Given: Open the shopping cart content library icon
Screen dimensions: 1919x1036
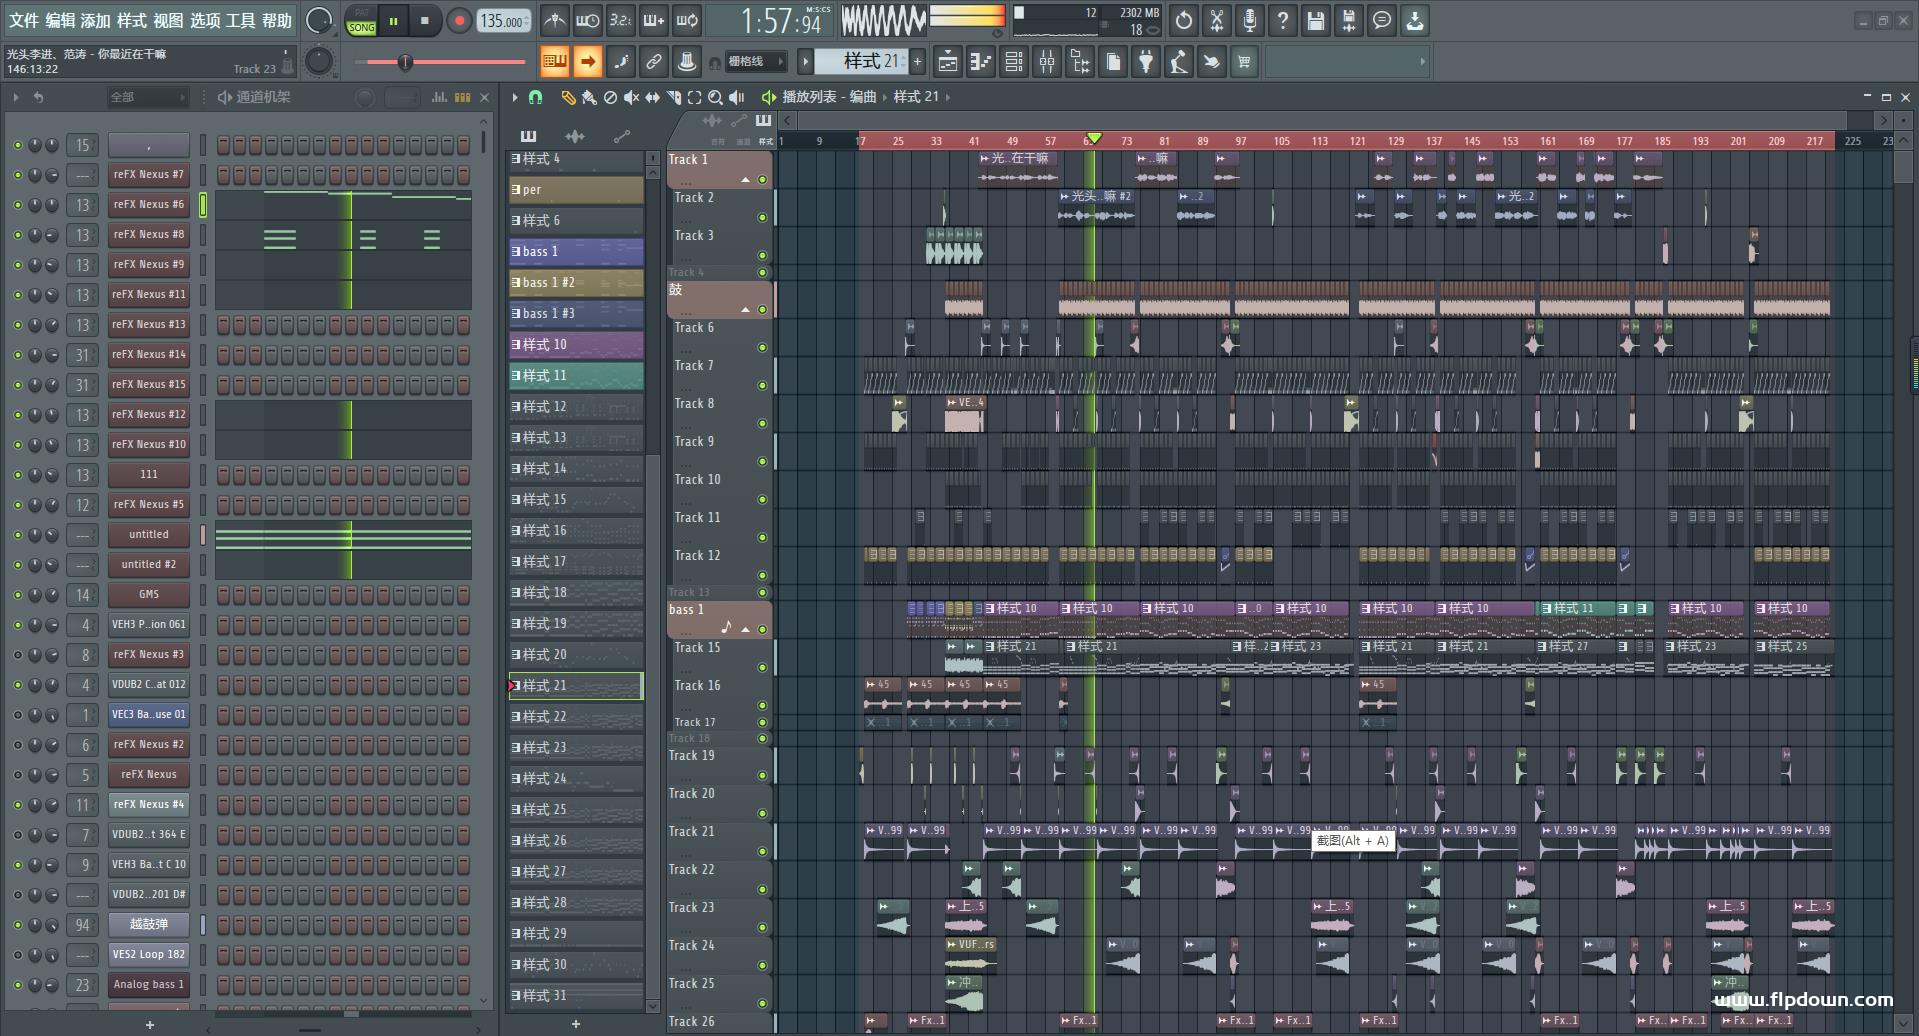Looking at the screenshot, I should pyautogui.click(x=1244, y=62).
